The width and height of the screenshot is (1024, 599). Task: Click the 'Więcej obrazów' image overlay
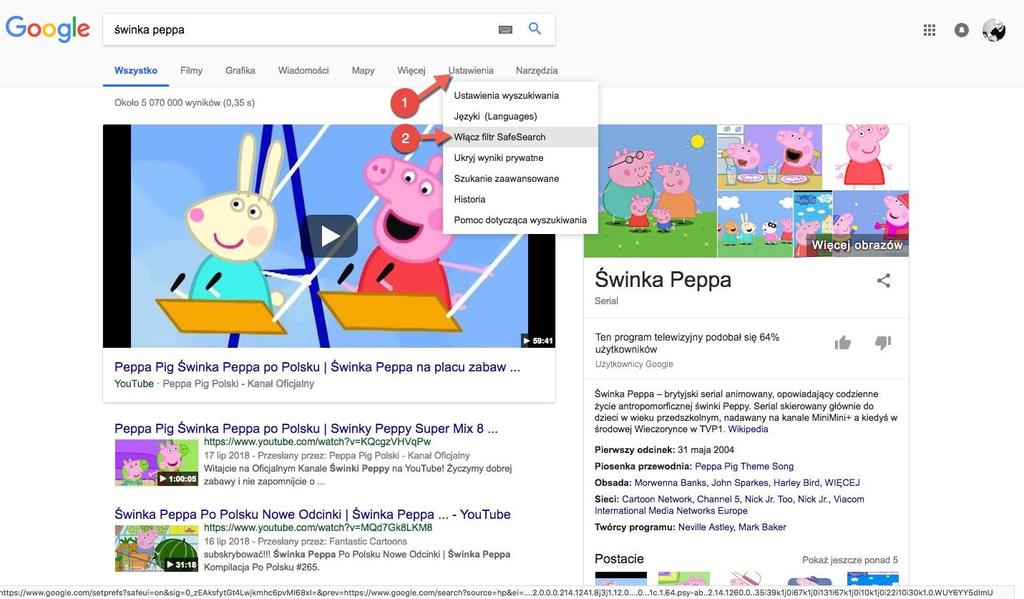tap(856, 245)
